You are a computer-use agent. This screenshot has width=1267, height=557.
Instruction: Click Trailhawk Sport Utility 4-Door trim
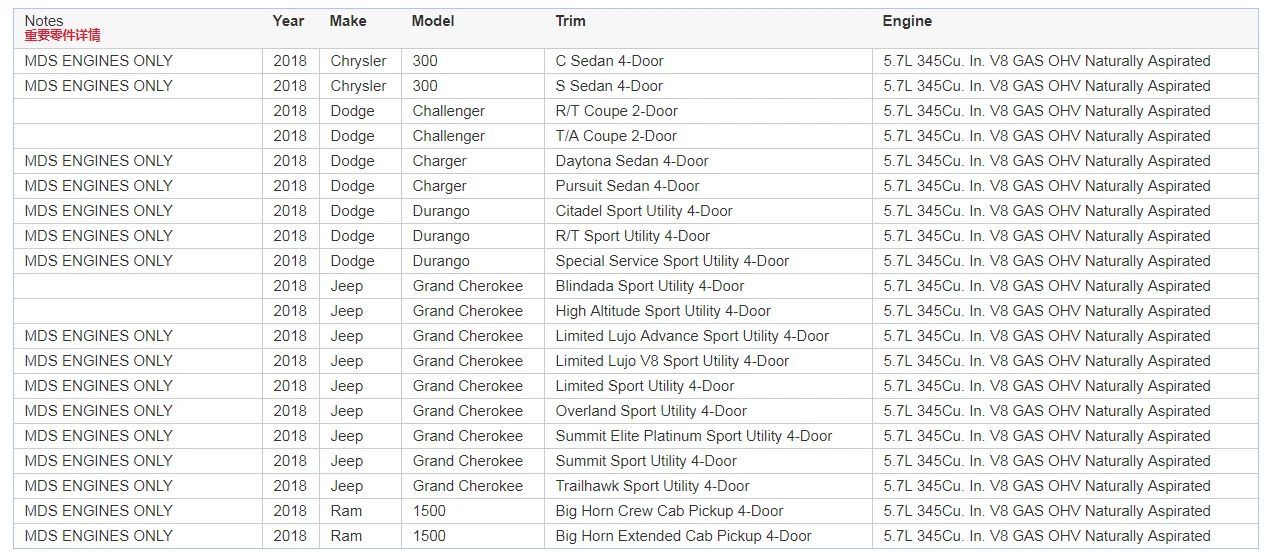tap(652, 486)
